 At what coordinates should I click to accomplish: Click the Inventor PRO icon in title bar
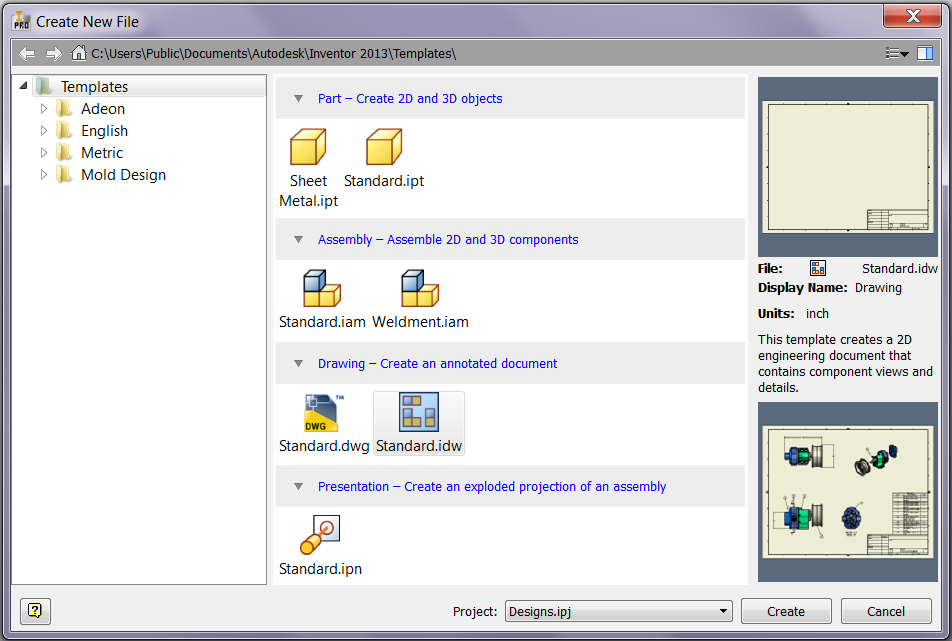21,21
